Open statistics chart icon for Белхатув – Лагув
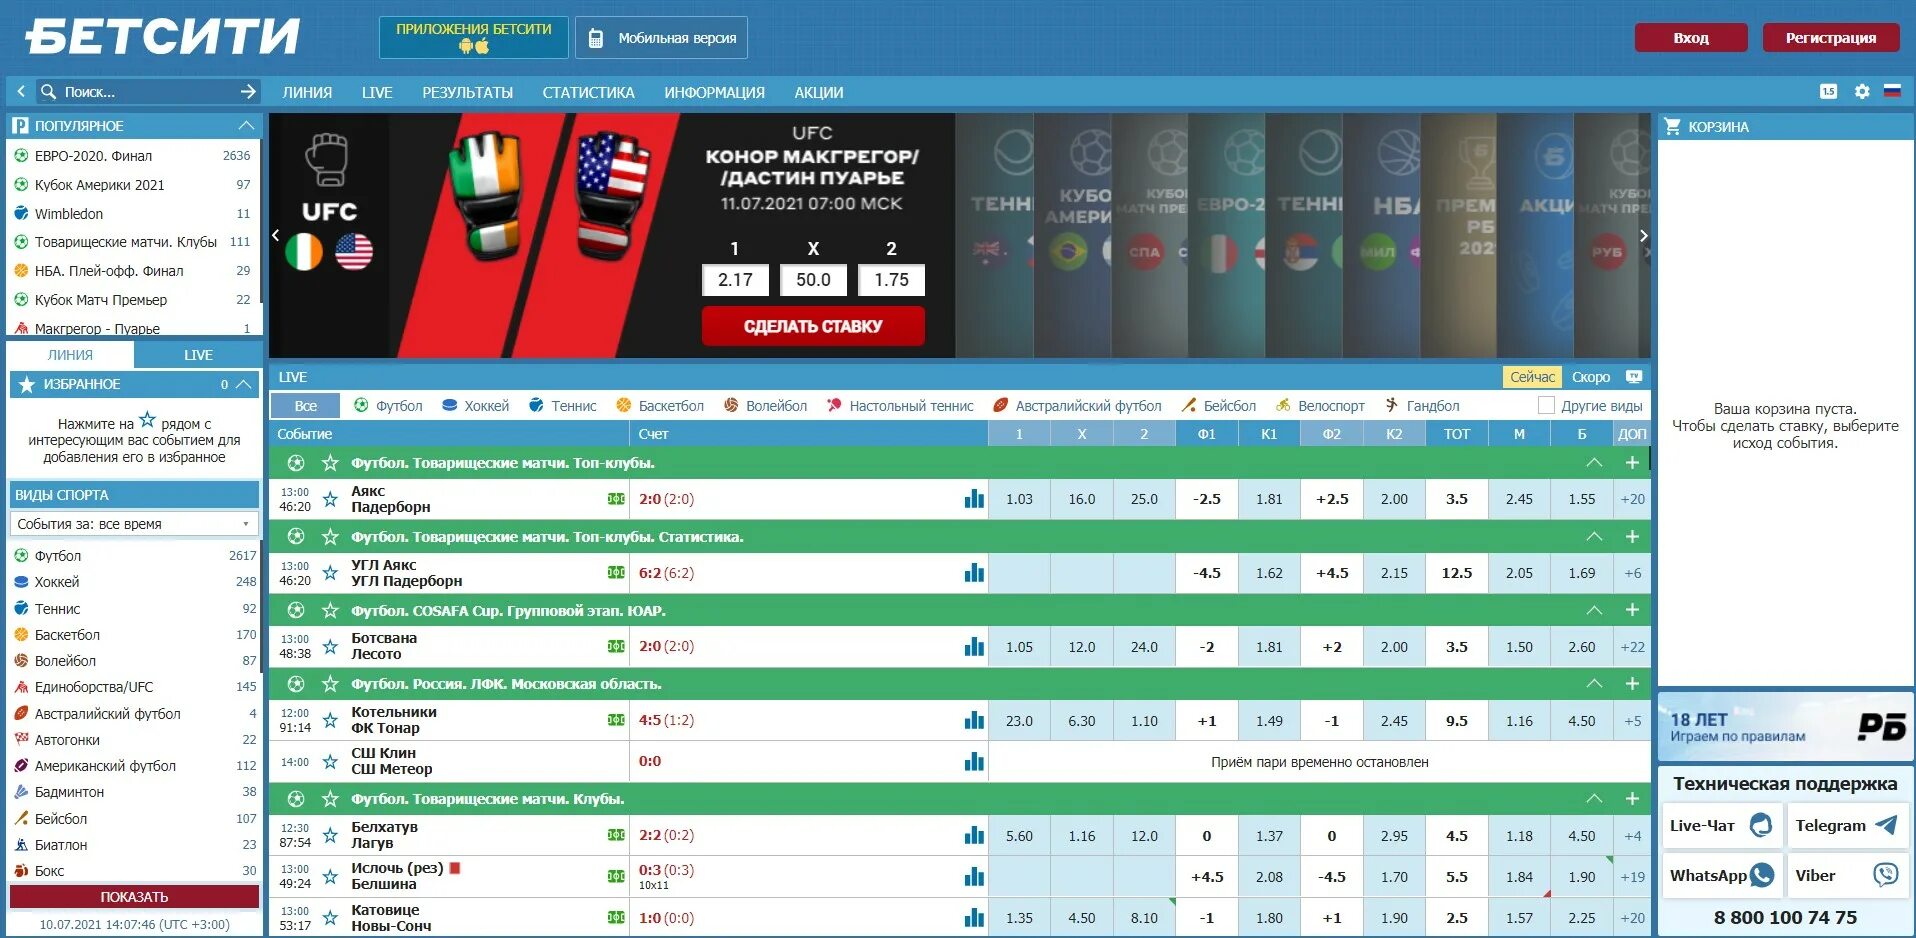 974,835
